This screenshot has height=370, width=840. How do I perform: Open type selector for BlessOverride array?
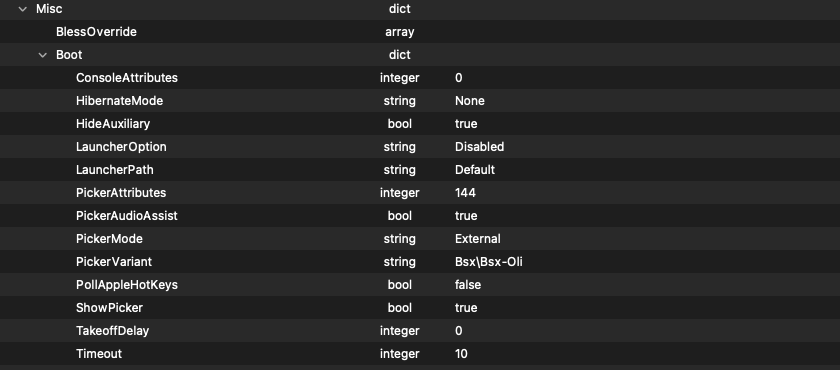[x=400, y=32]
